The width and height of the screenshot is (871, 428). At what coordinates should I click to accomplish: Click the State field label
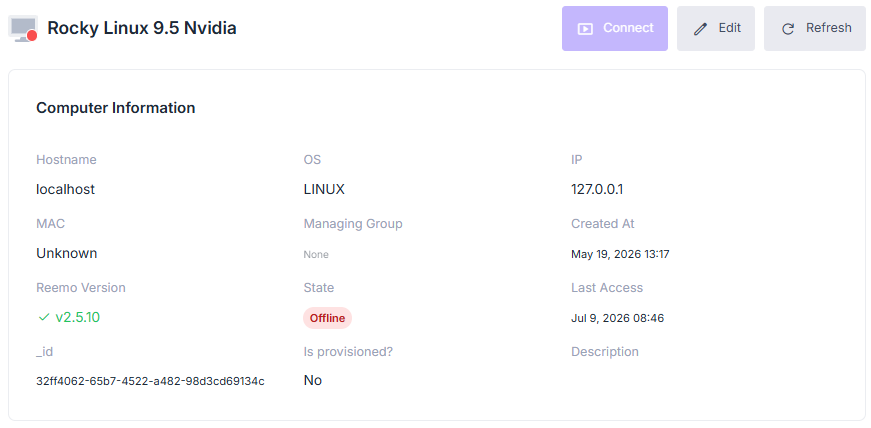point(319,288)
